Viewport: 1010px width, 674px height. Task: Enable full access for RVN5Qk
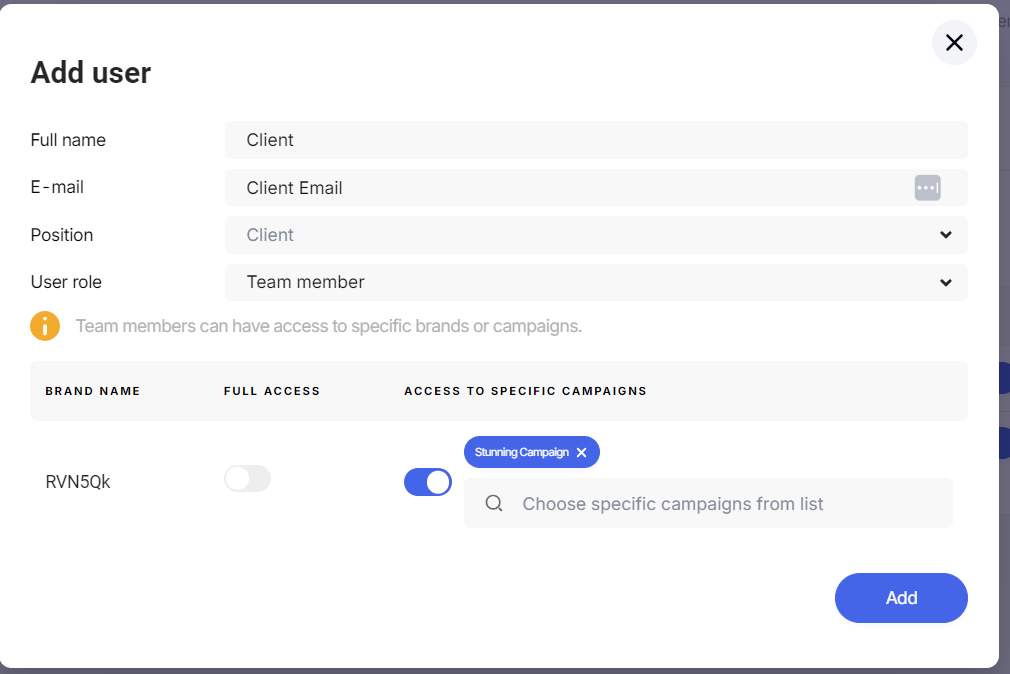click(x=247, y=479)
